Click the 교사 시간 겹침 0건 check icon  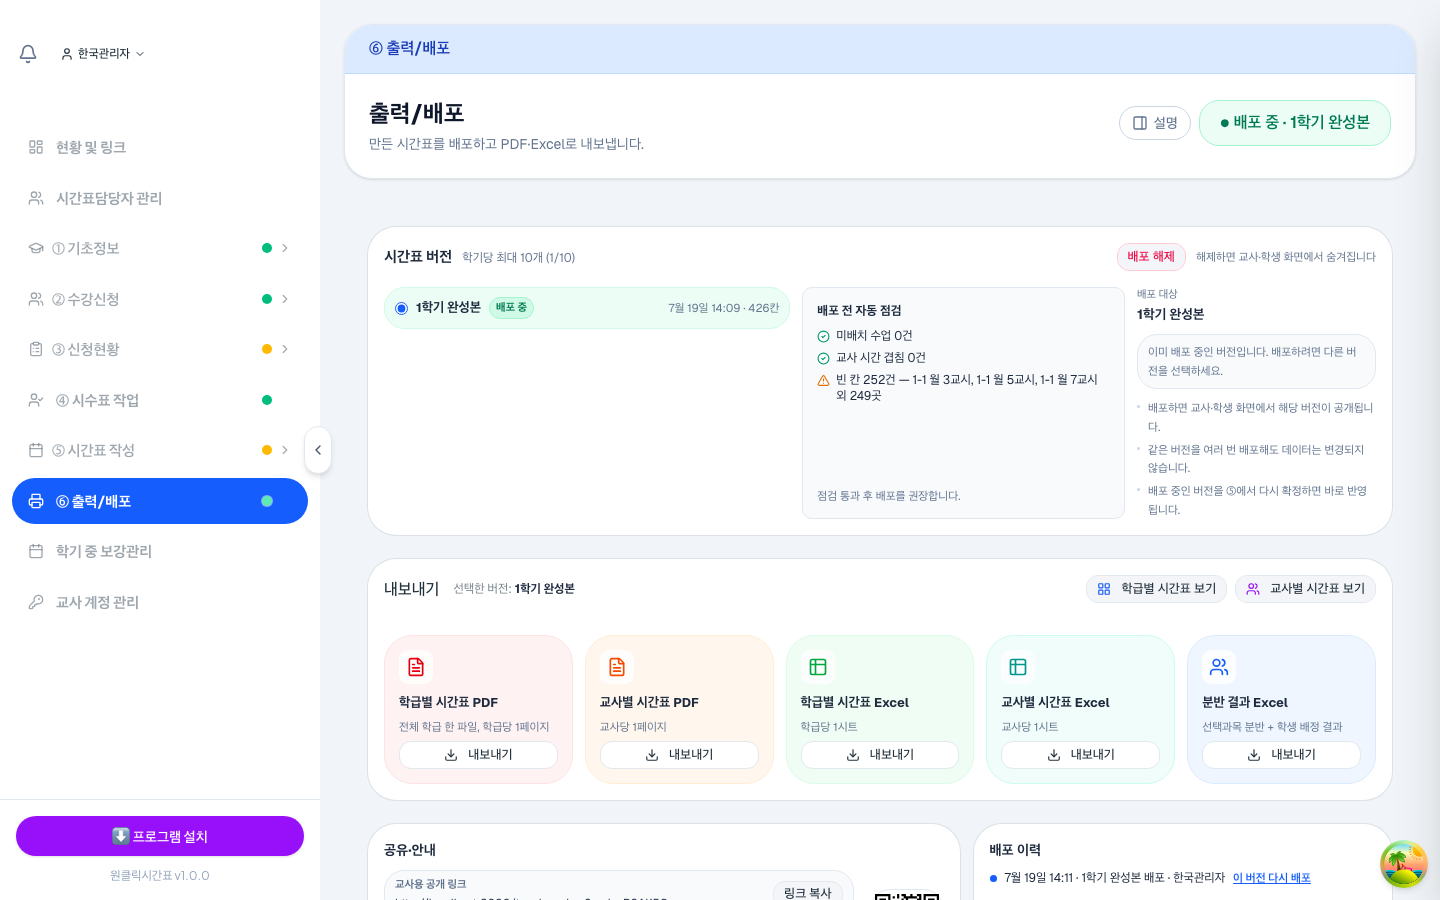824,358
